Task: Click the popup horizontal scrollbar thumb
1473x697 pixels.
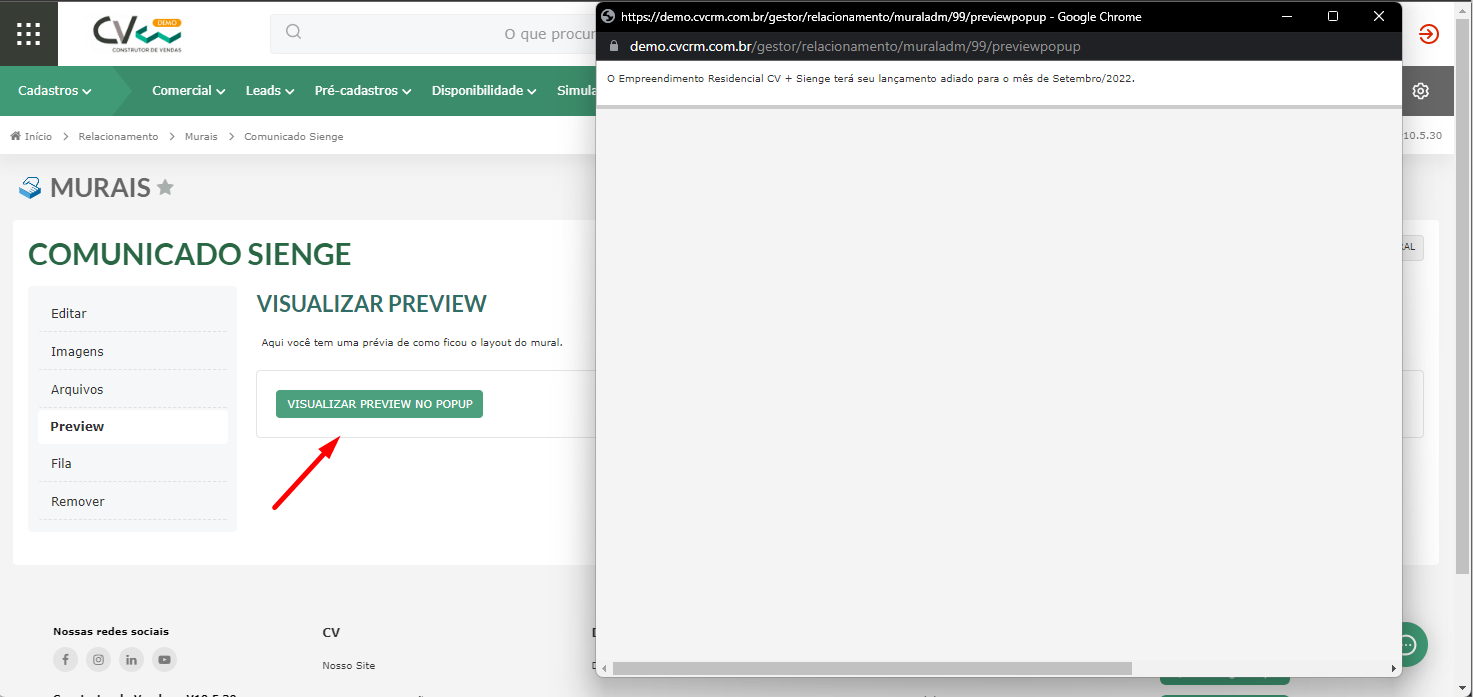Action: [872, 668]
